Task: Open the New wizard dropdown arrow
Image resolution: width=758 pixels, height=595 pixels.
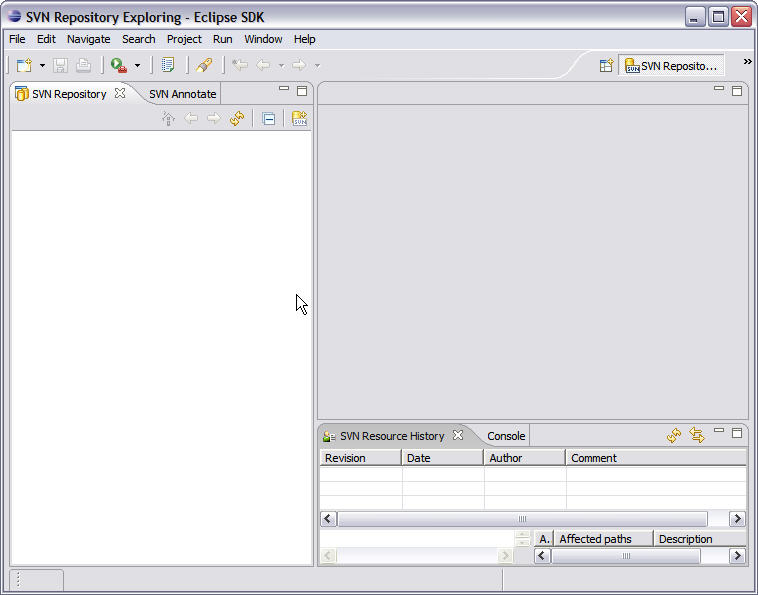Action: coord(42,66)
